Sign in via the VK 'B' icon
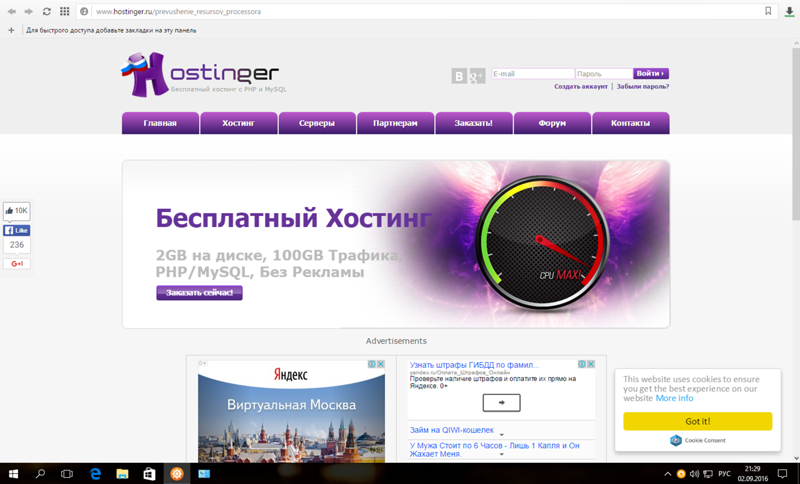 point(459,76)
